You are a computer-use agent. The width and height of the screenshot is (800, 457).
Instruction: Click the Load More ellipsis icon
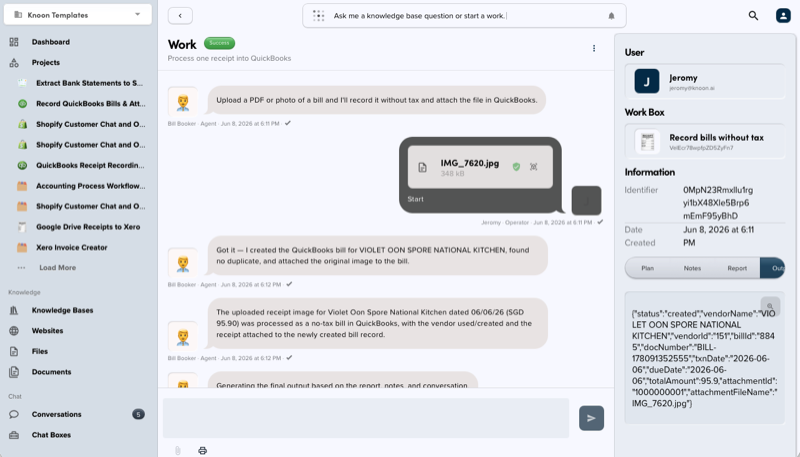(21, 267)
